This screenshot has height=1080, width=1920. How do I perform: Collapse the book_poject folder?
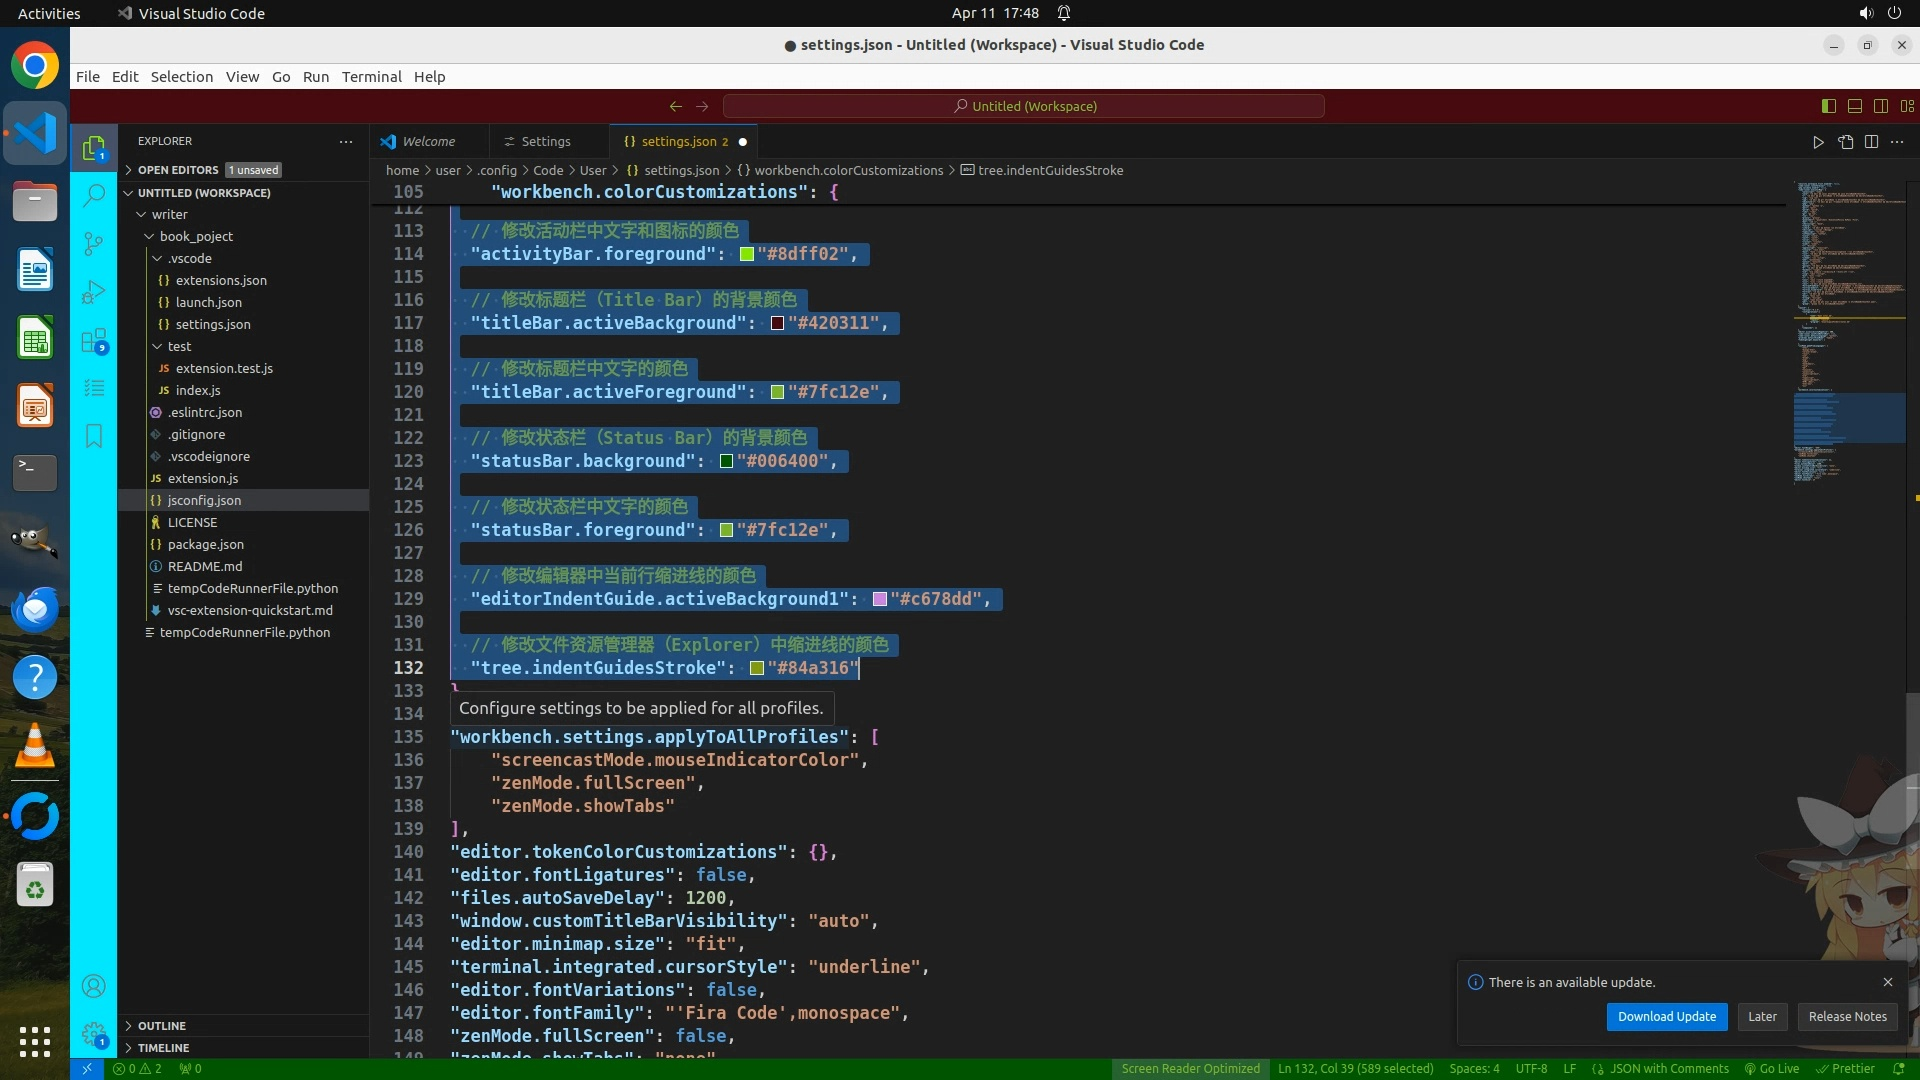pos(195,236)
